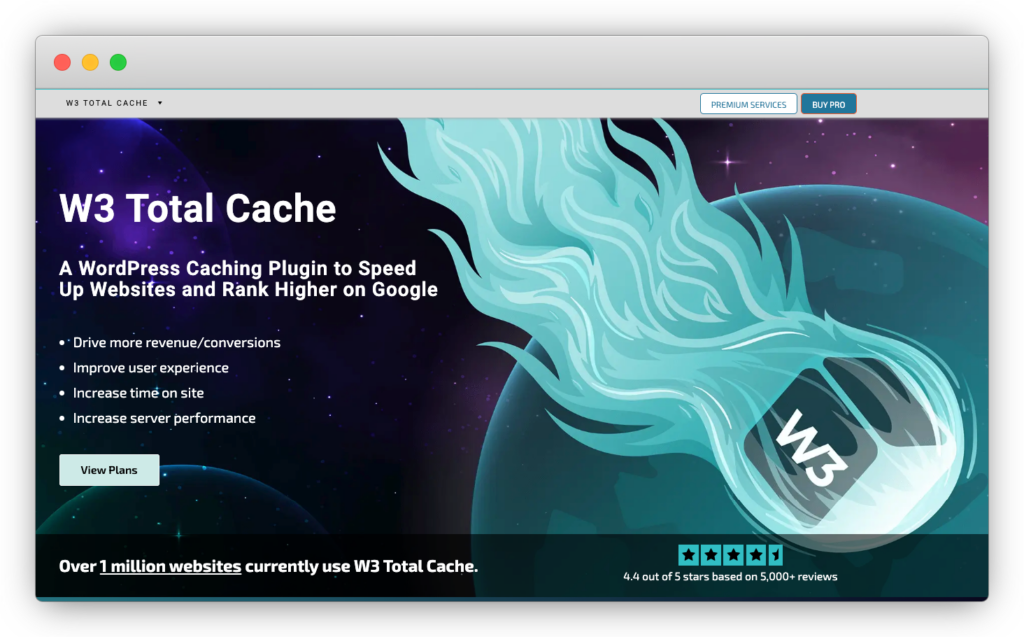The image size is (1024, 637).
Task: Click the WordPress Caching Plugin subheading
Action: click(248, 279)
